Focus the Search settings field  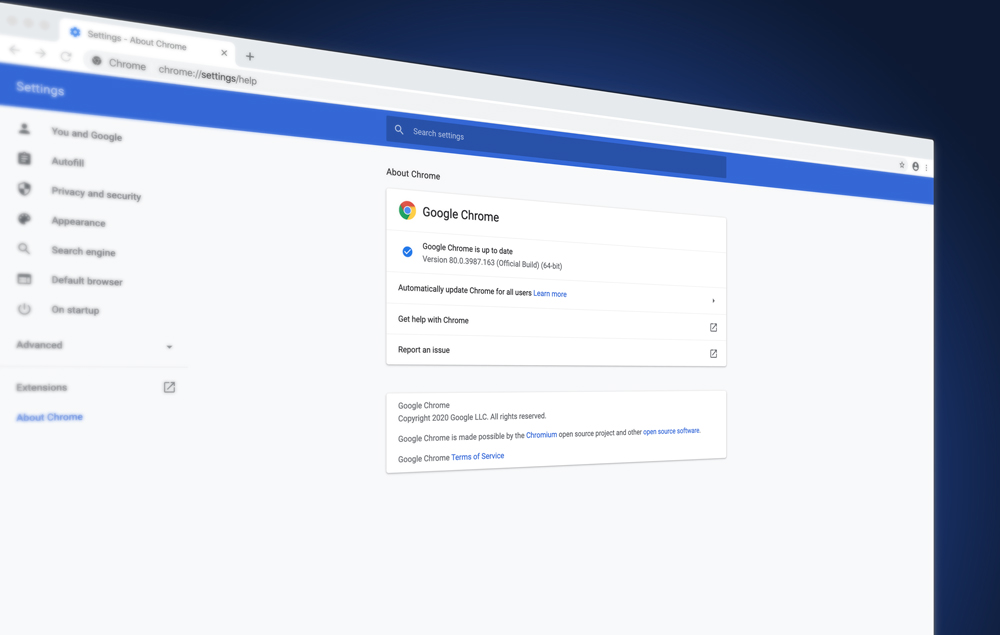click(556, 147)
